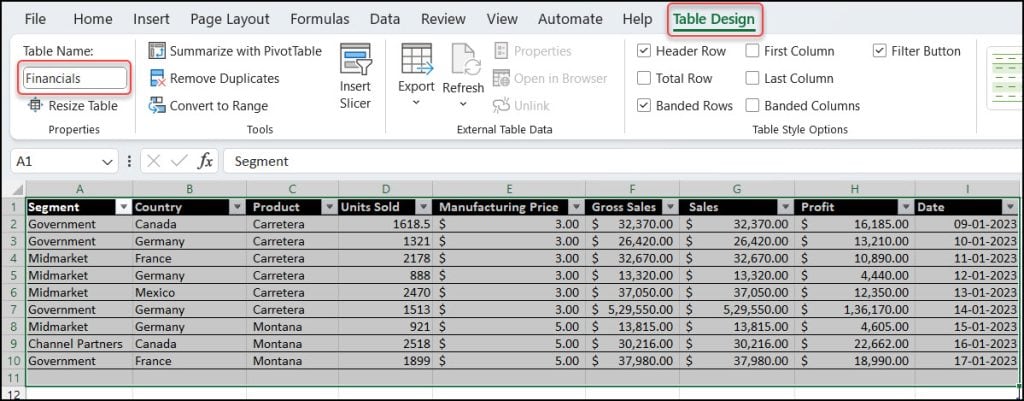Image resolution: width=1024 pixels, height=401 pixels.
Task: Open the Profit column filter dropdown
Action: 906,207
